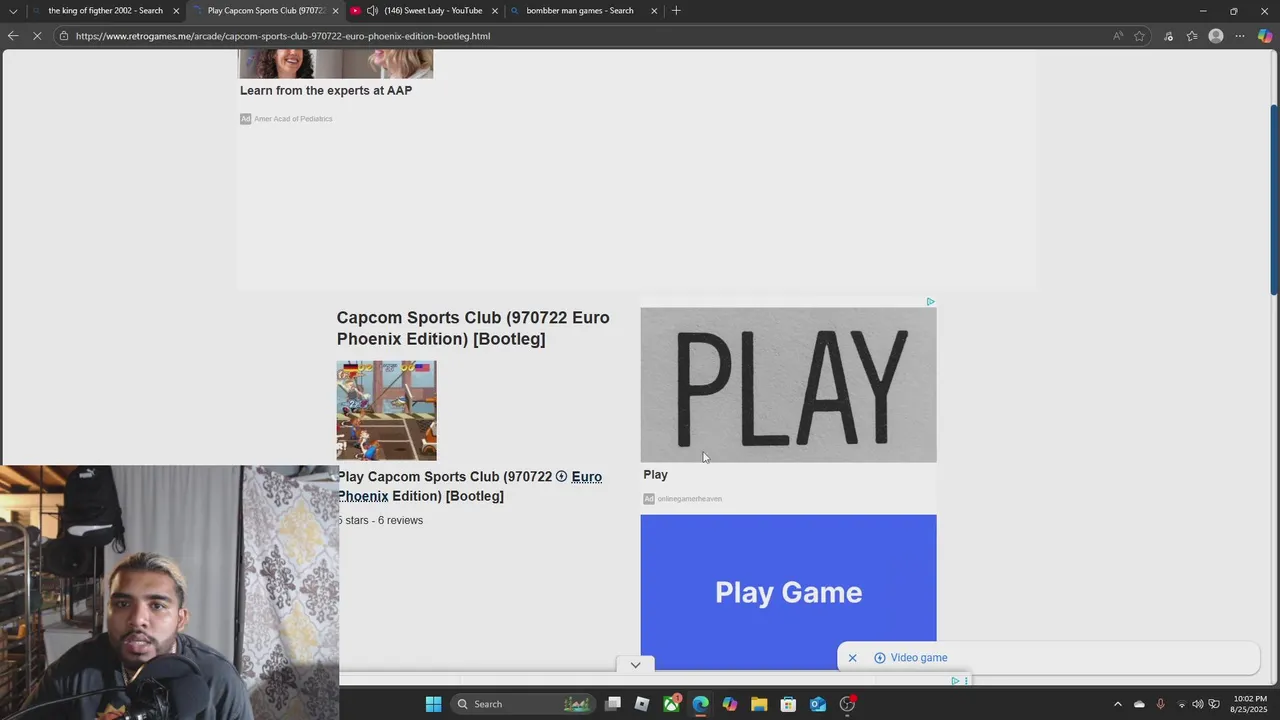This screenshot has height=720, width=1280.
Task: Click the AdChoices icon above PLAY ad
Action: point(930,301)
